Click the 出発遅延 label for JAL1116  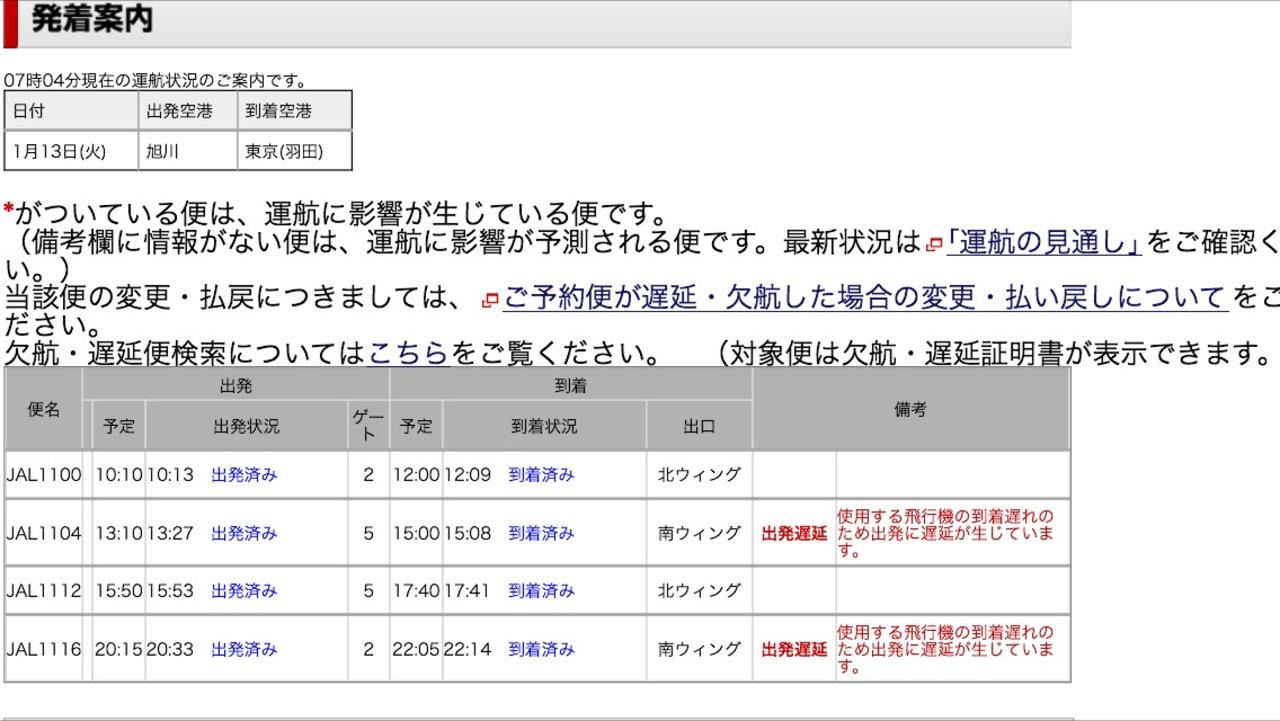click(794, 650)
